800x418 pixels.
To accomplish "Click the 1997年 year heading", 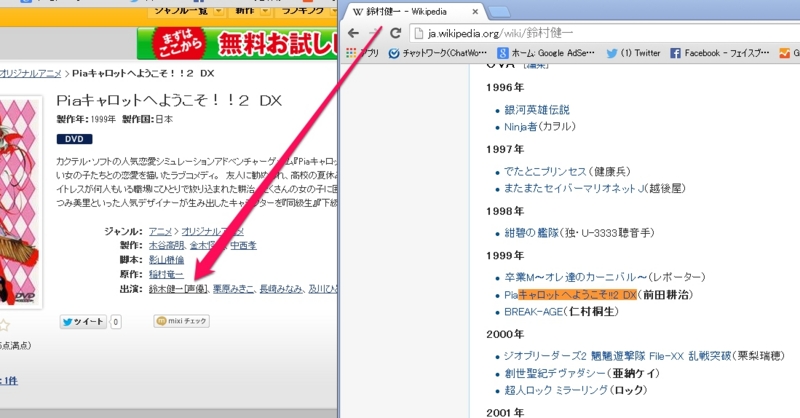I will click(505, 149).
